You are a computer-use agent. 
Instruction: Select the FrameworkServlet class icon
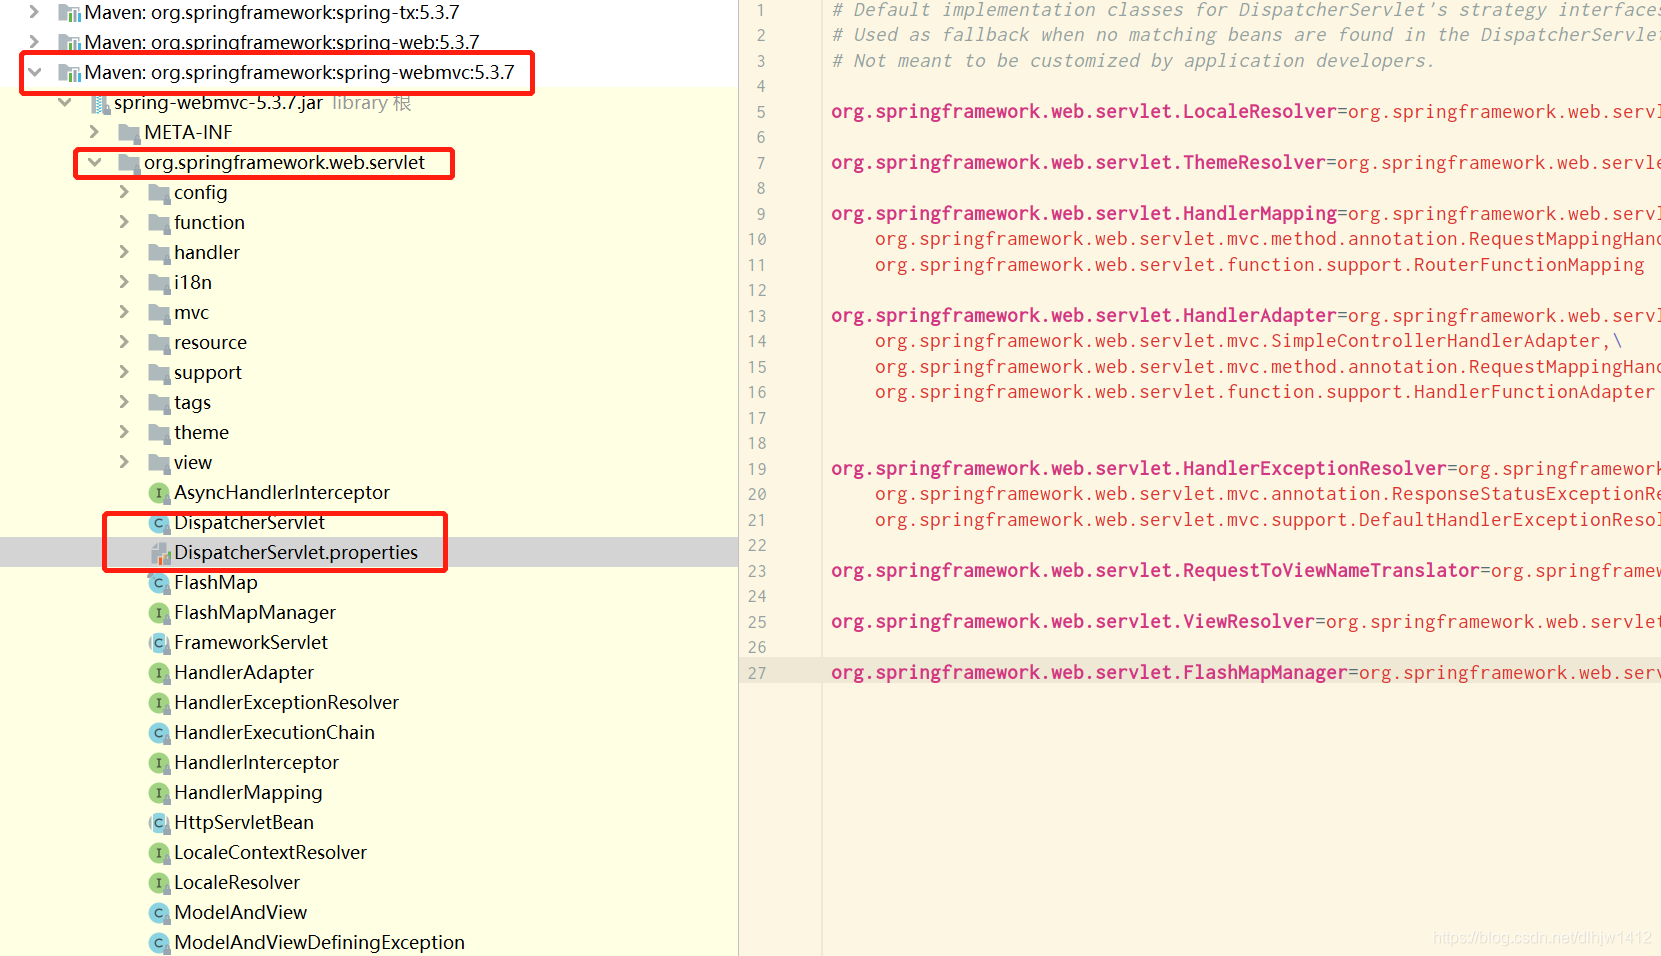159,642
